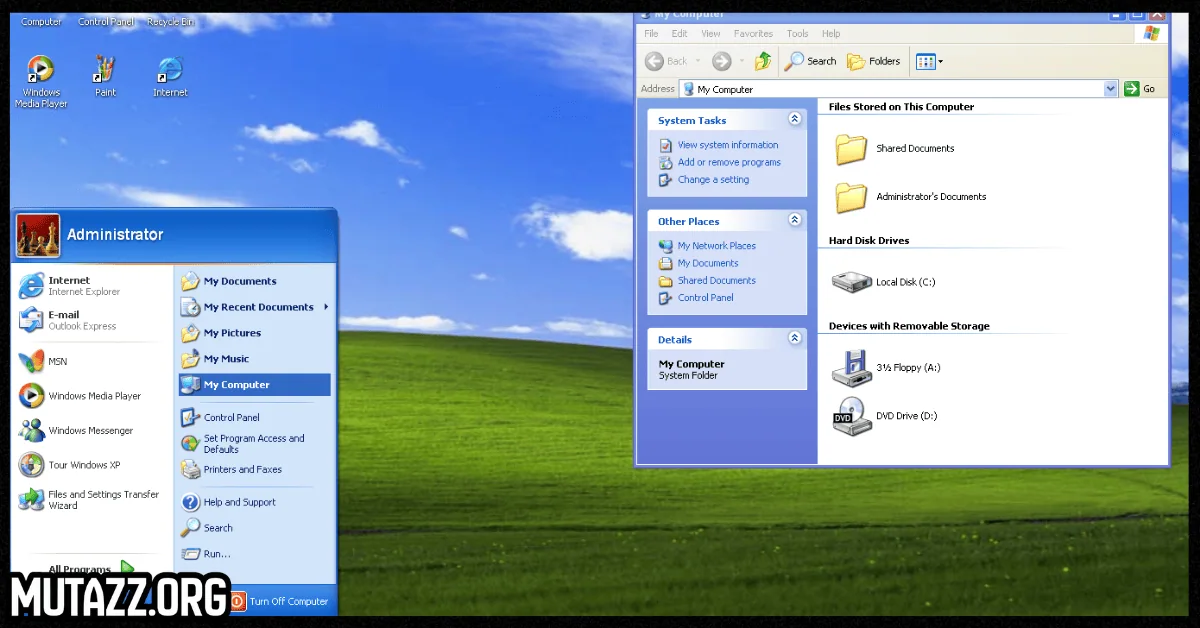Collapse the System Tasks panel
Image resolution: width=1200 pixels, height=628 pixels.
point(795,119)
